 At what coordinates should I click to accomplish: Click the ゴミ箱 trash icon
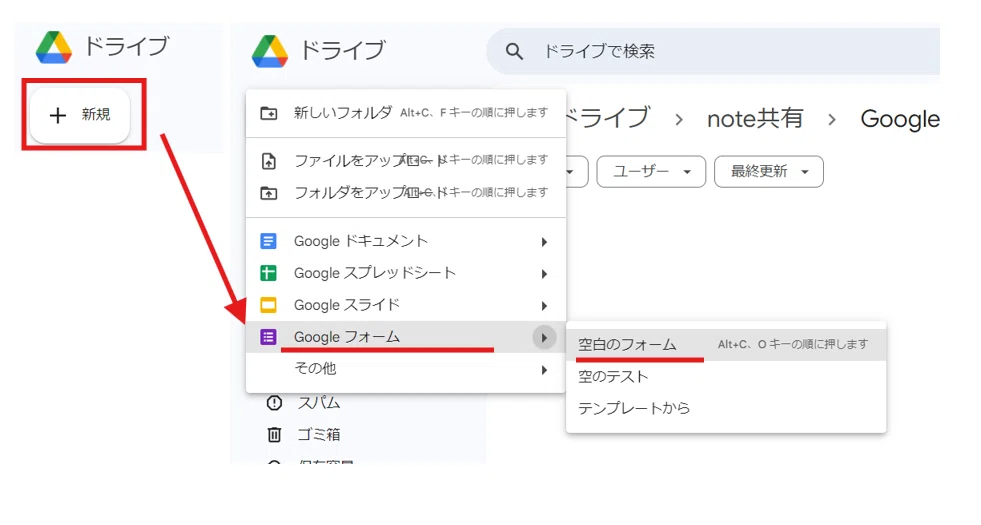pos(274,434)
